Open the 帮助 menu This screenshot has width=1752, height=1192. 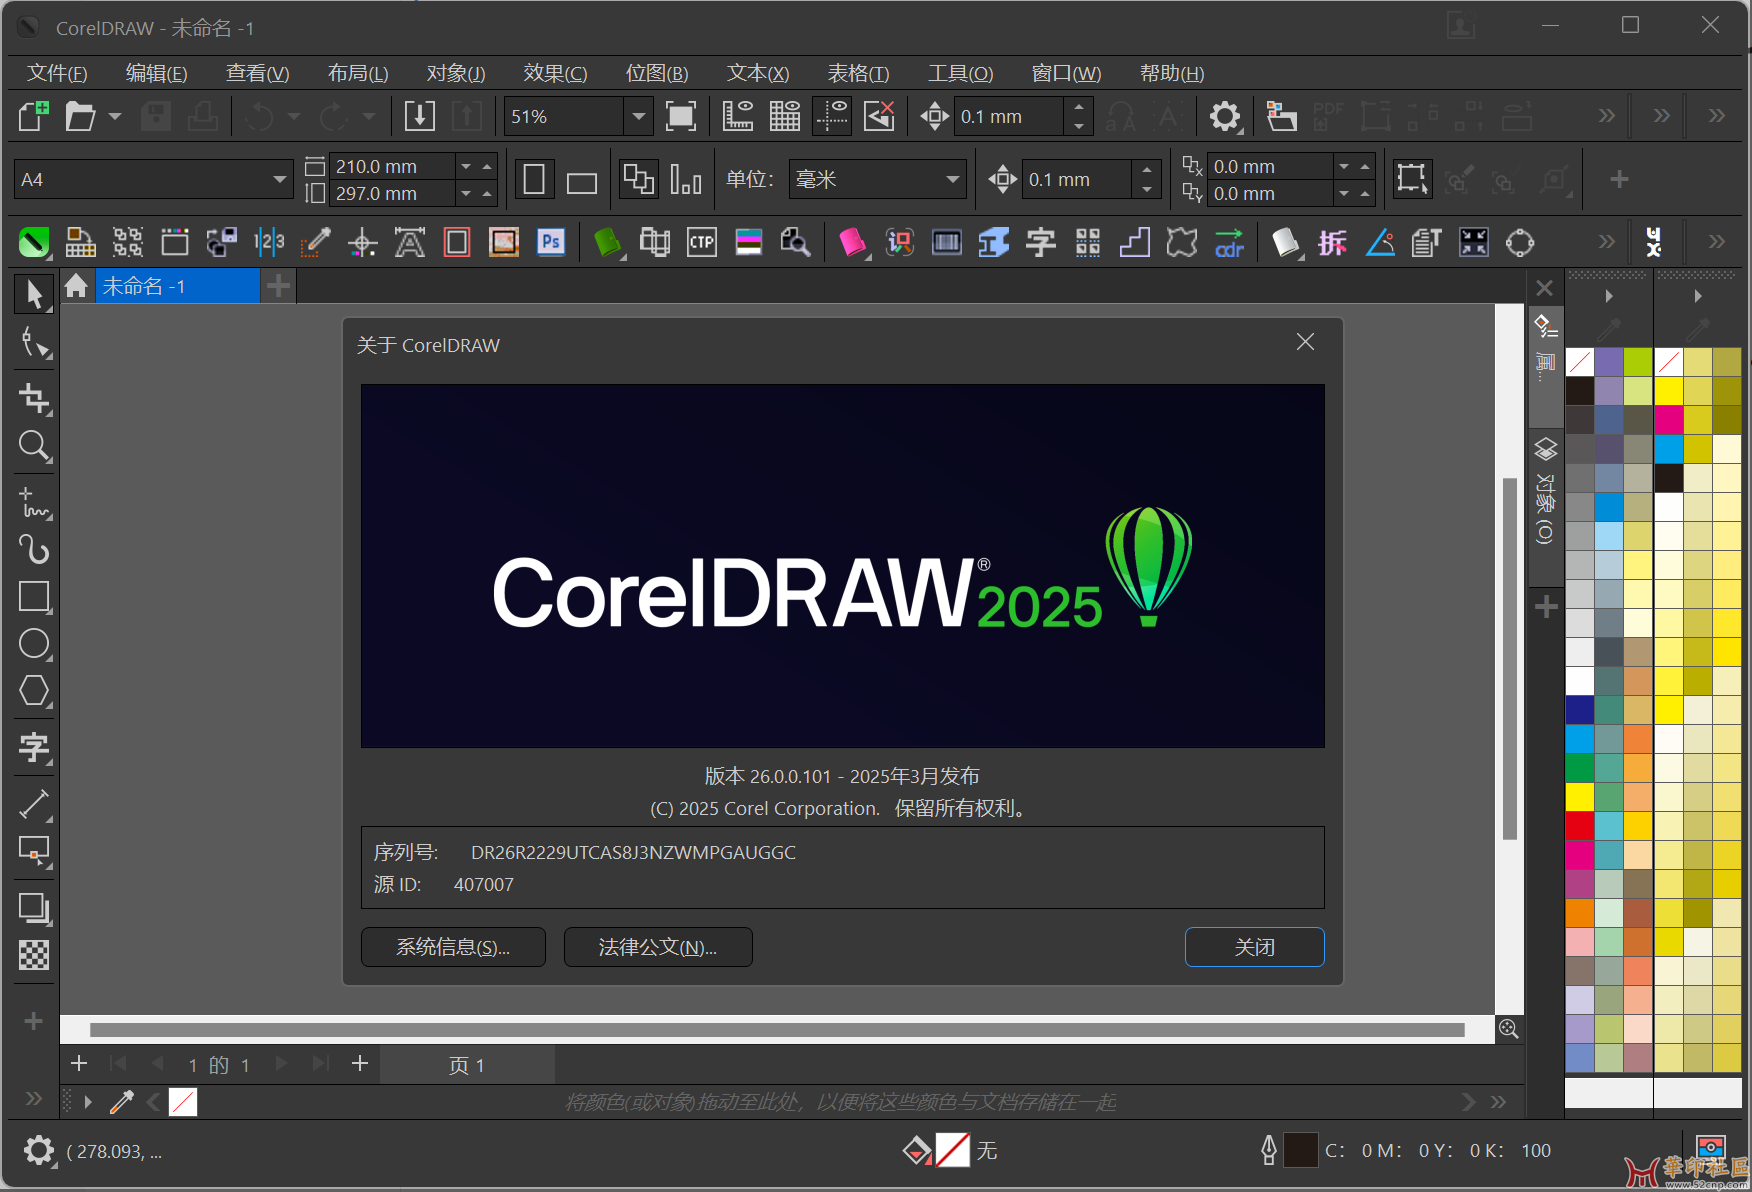pos(1172,73)
